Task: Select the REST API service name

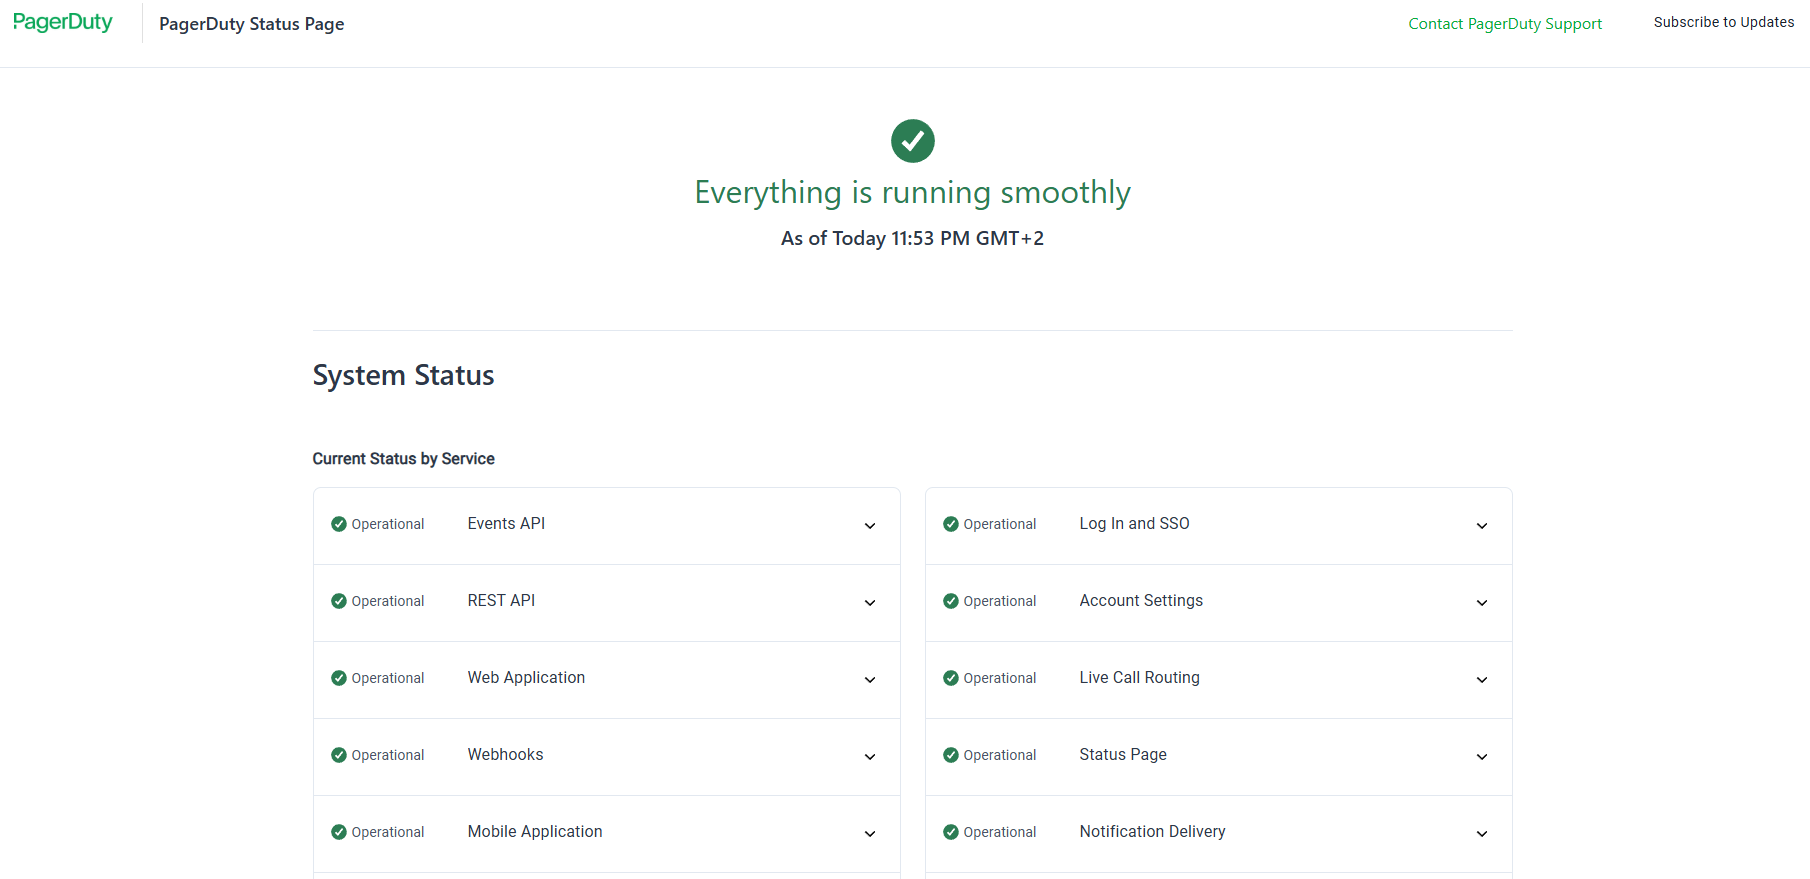Action: click(x=501, y=600)
